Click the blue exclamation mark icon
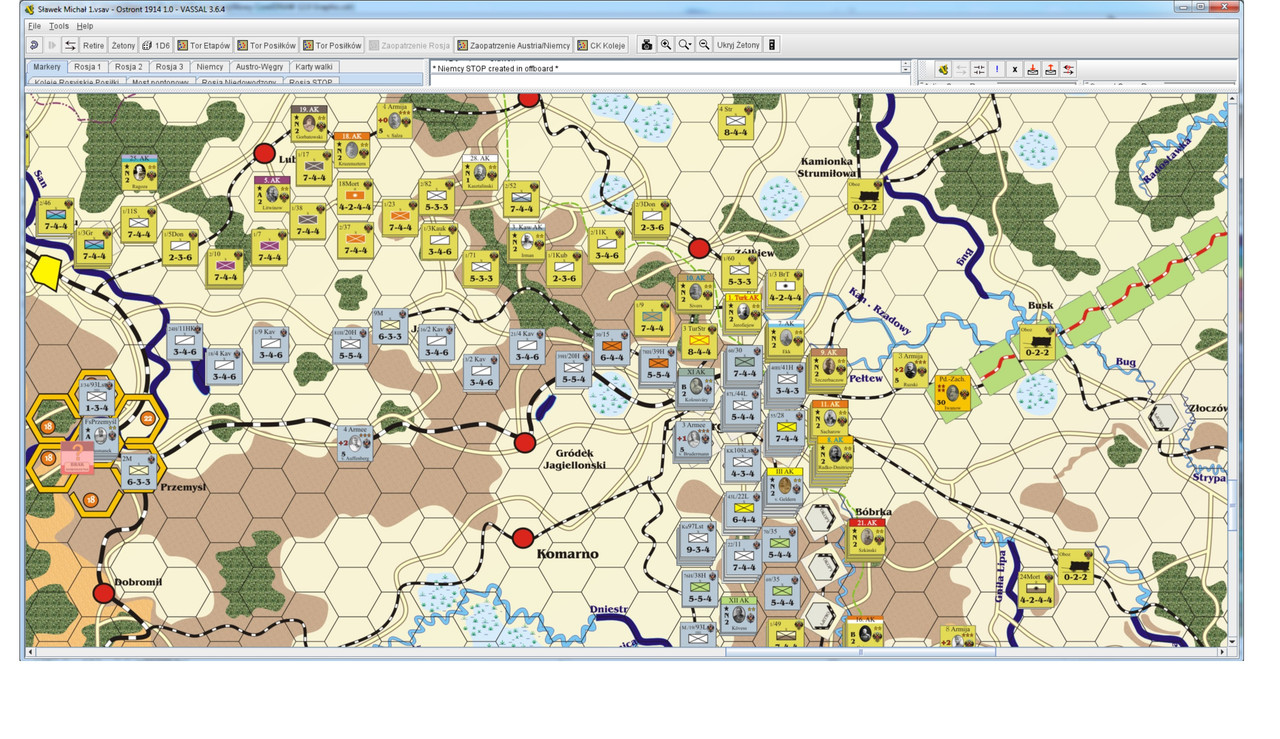 [997, 69]
